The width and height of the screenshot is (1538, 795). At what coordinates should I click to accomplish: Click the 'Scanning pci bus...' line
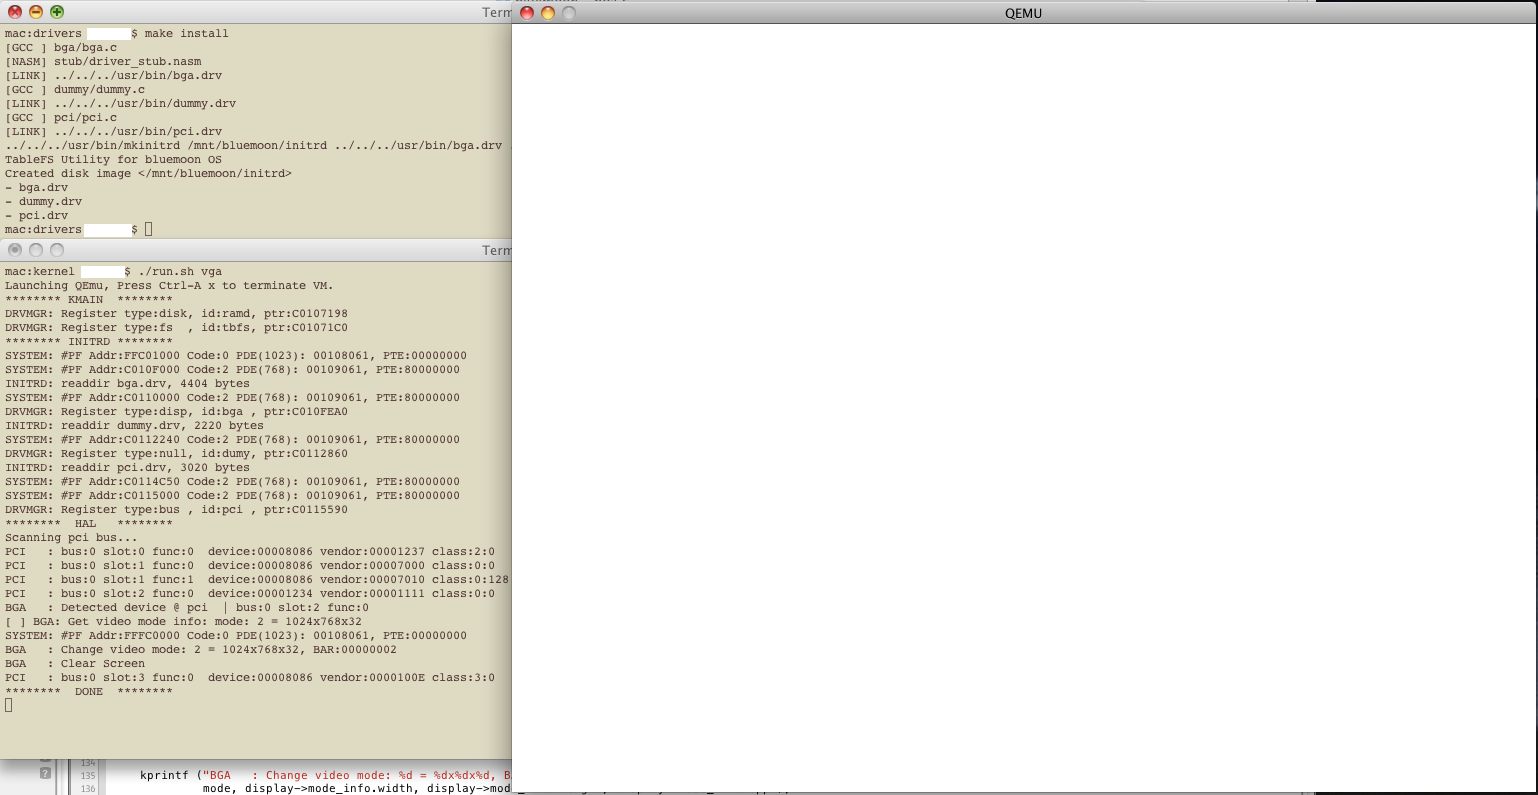72,537
